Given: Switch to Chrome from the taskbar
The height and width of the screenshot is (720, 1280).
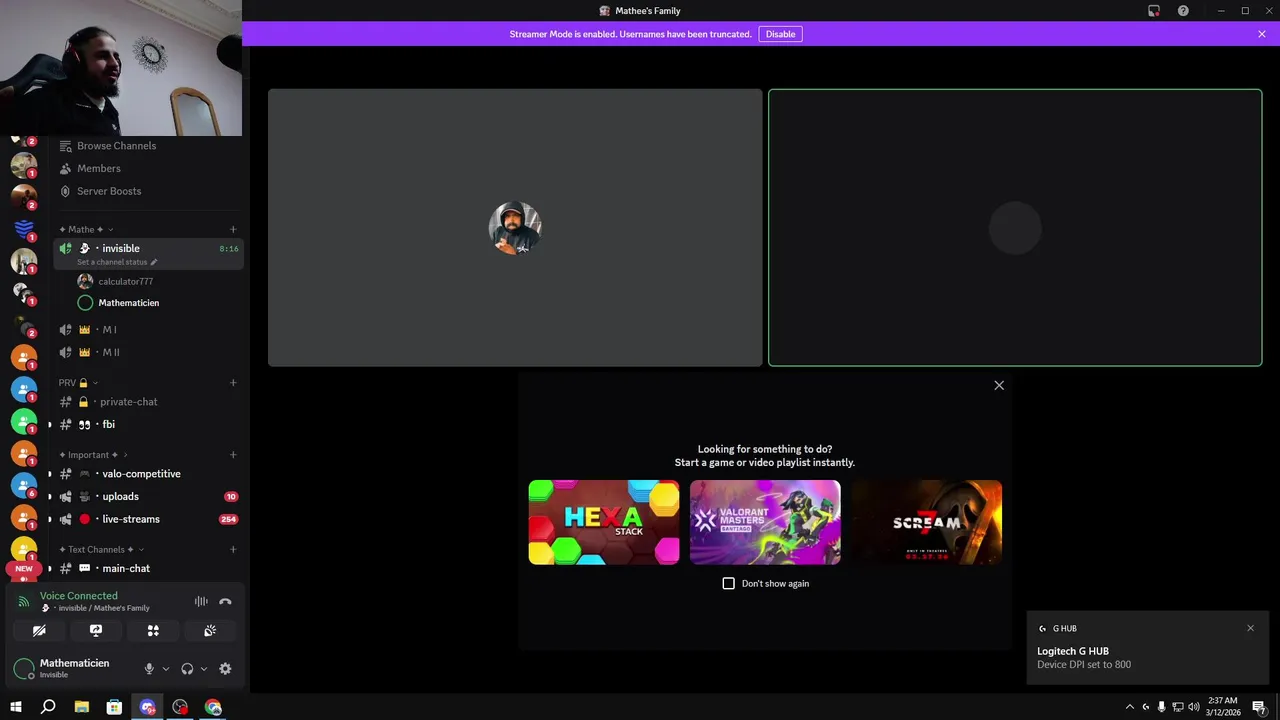Looking at the screenshot, I should pyautogui.click(x=213, y=707).
